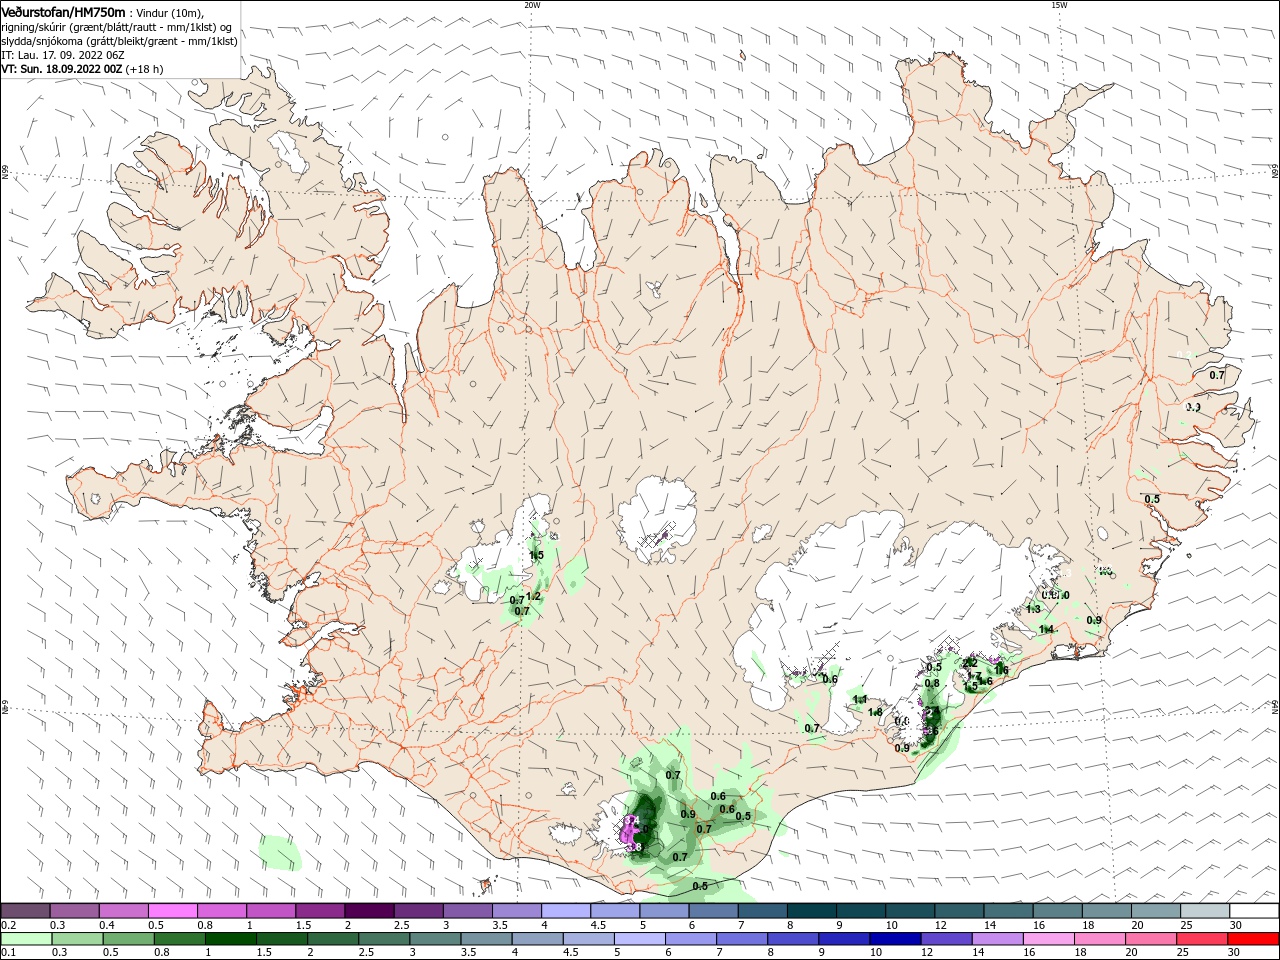Pick the snow scale swatch between 2.5 and 3
Screen dimensions: 1280x960
click(418, 910)
